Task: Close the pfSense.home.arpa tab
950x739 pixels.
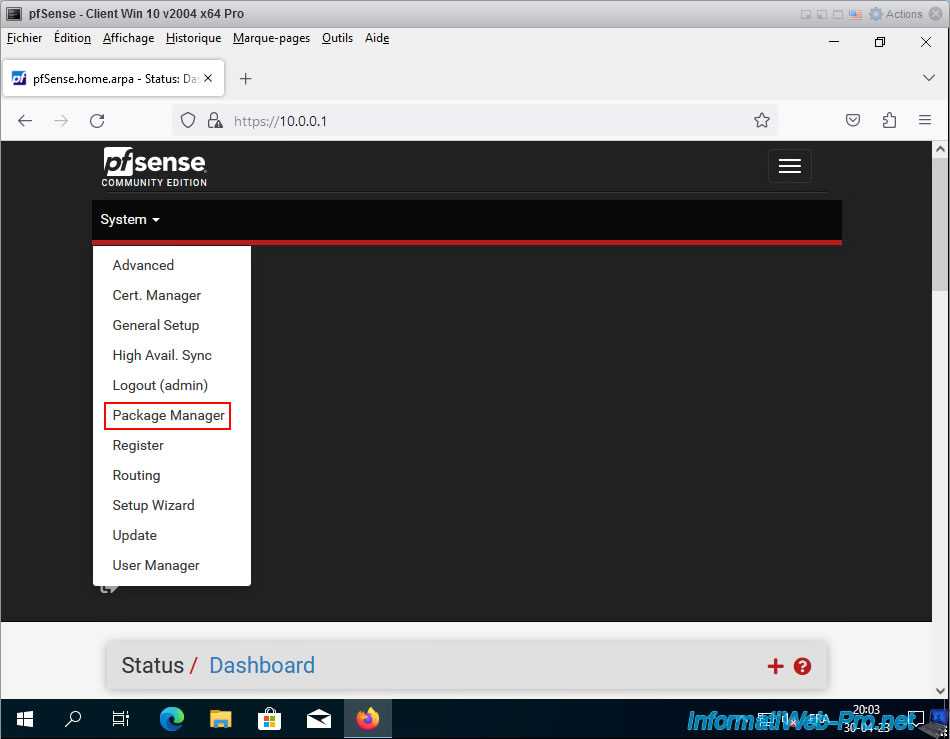Action: (208, 78)
